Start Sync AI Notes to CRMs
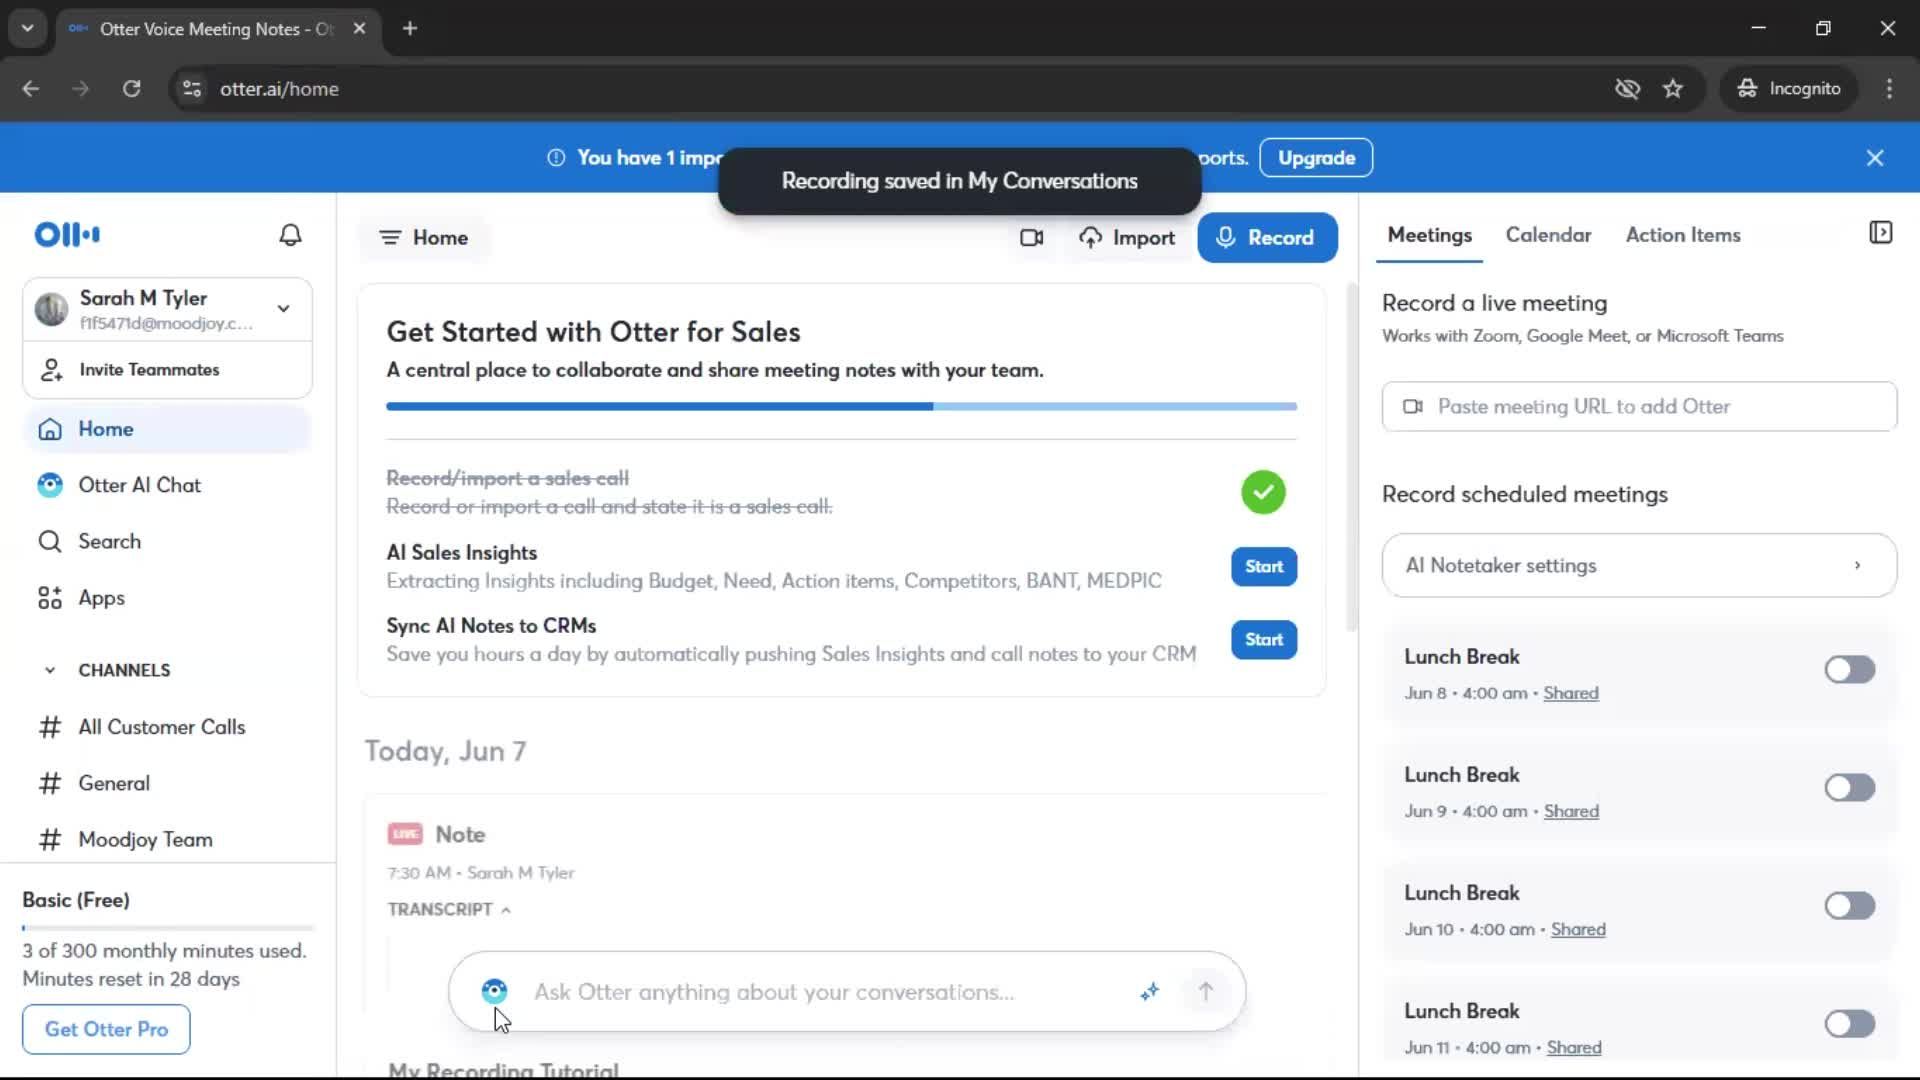The width and height of the screenshot is (1920, 1080). (1264, 640)
